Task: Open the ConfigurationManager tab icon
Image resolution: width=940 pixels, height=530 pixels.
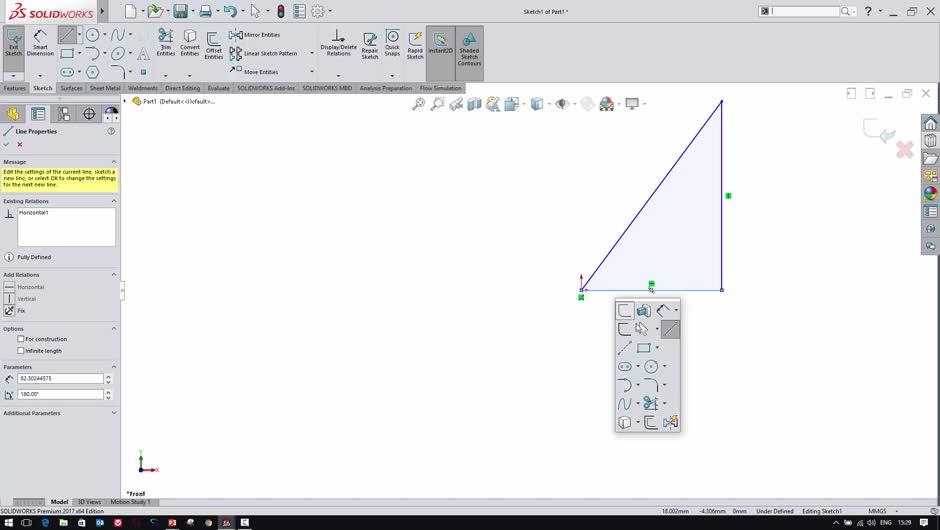Action: point(64,113)
